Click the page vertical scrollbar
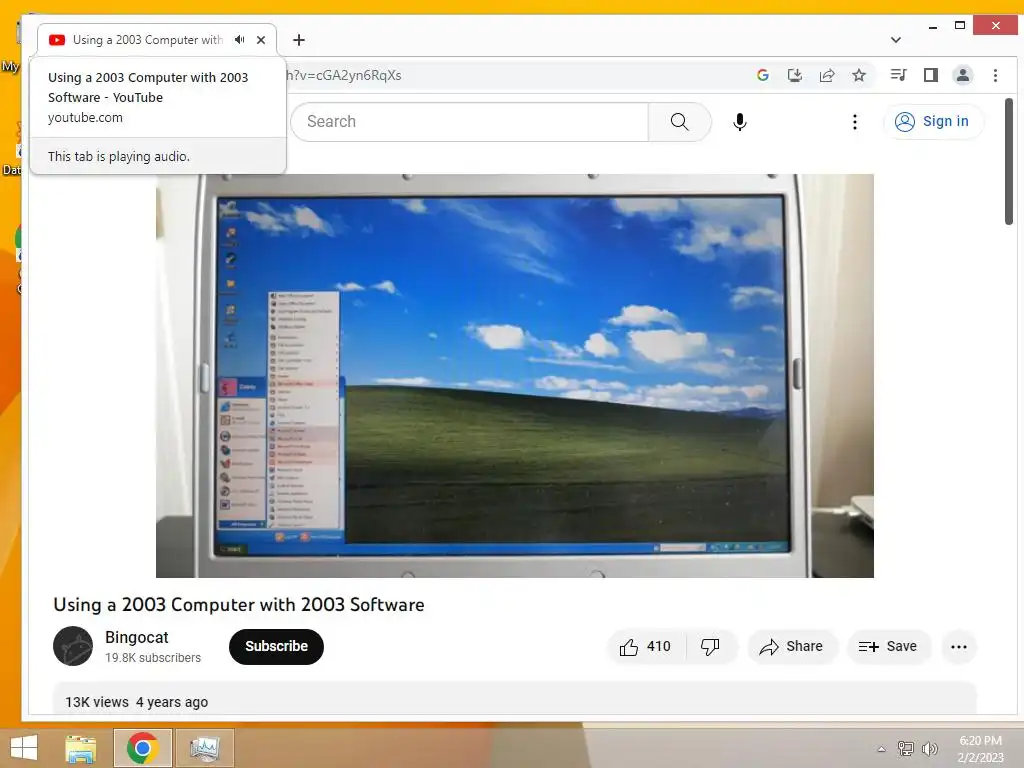Image resolution: width=1024 pixels, height=768 pixels. (1008, 162)
